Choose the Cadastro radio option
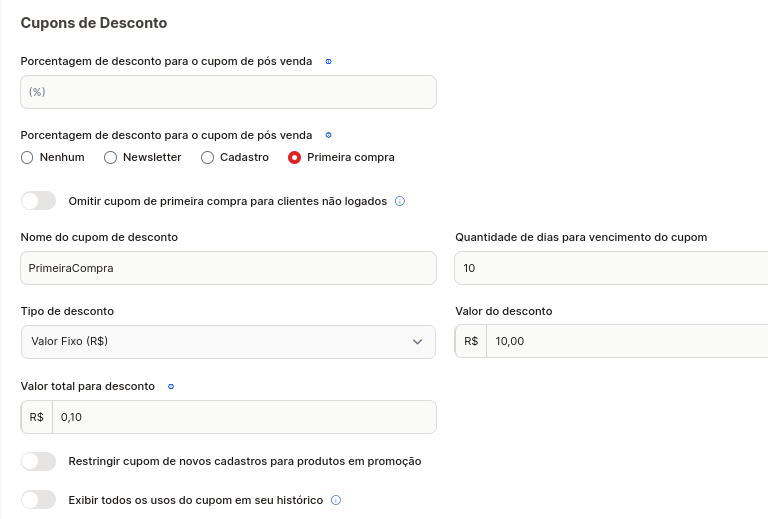This screenshot has height=519, width=768. click(207, 157)
